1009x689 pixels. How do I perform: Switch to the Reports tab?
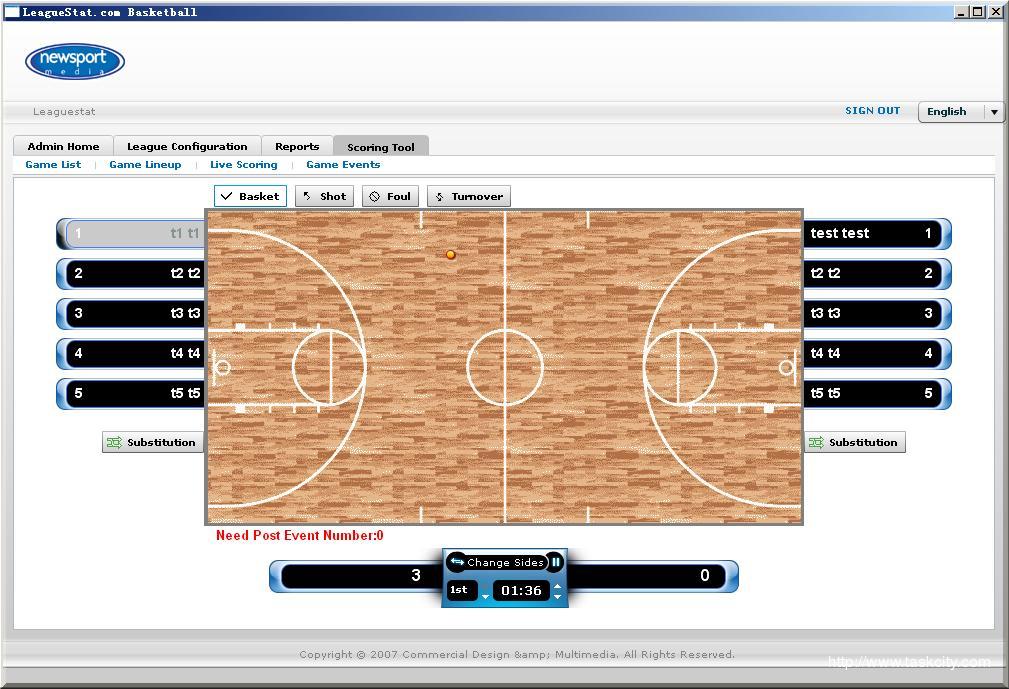[297, 147]
